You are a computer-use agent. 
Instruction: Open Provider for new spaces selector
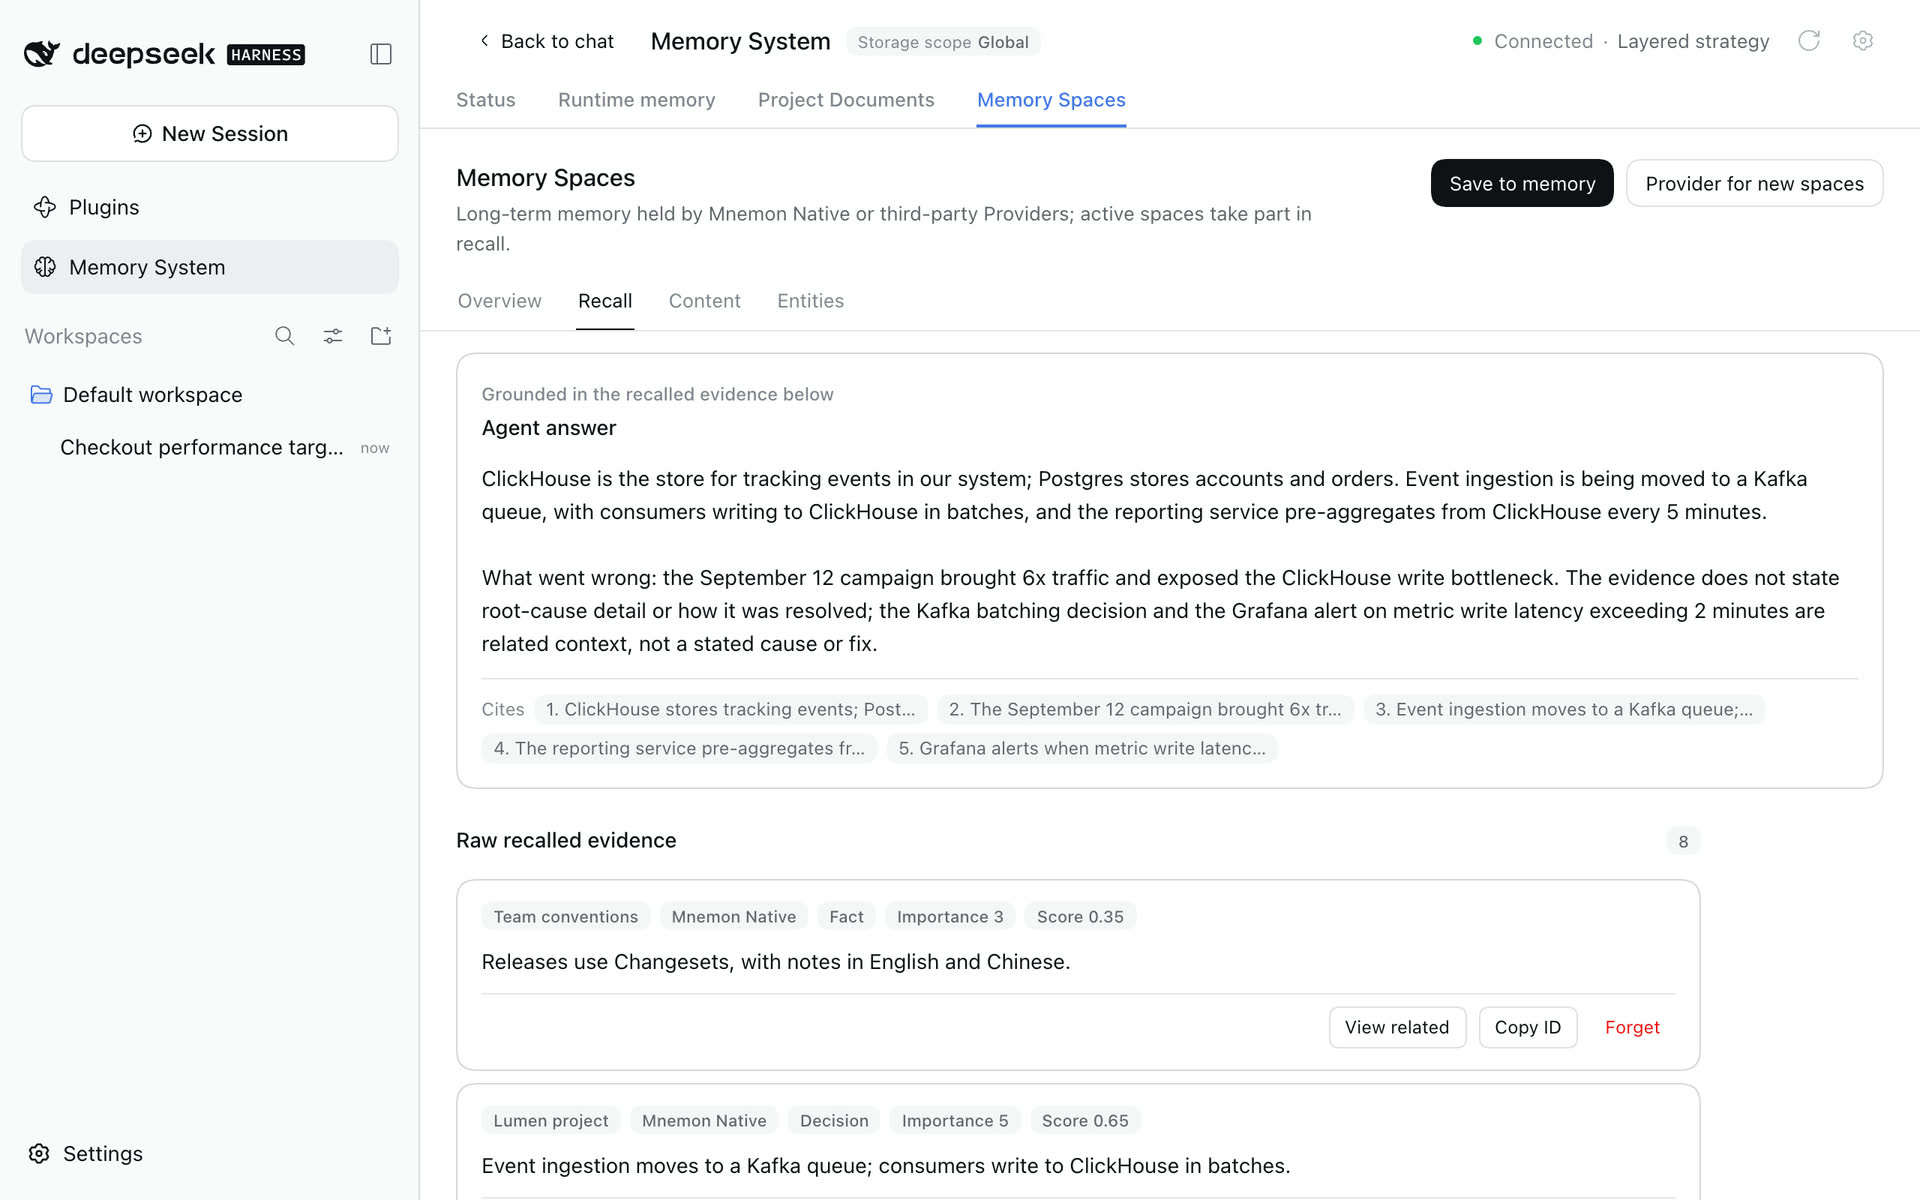(x=1754, y=183)
